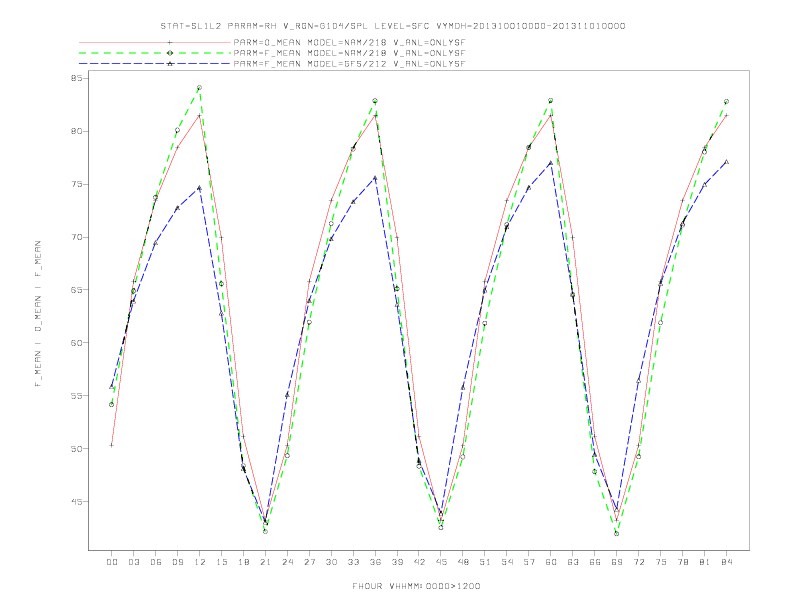Click the blue dashed line sample in legend
The height and width of the screenshot is (612, 792).
click(x=155, y=64)
